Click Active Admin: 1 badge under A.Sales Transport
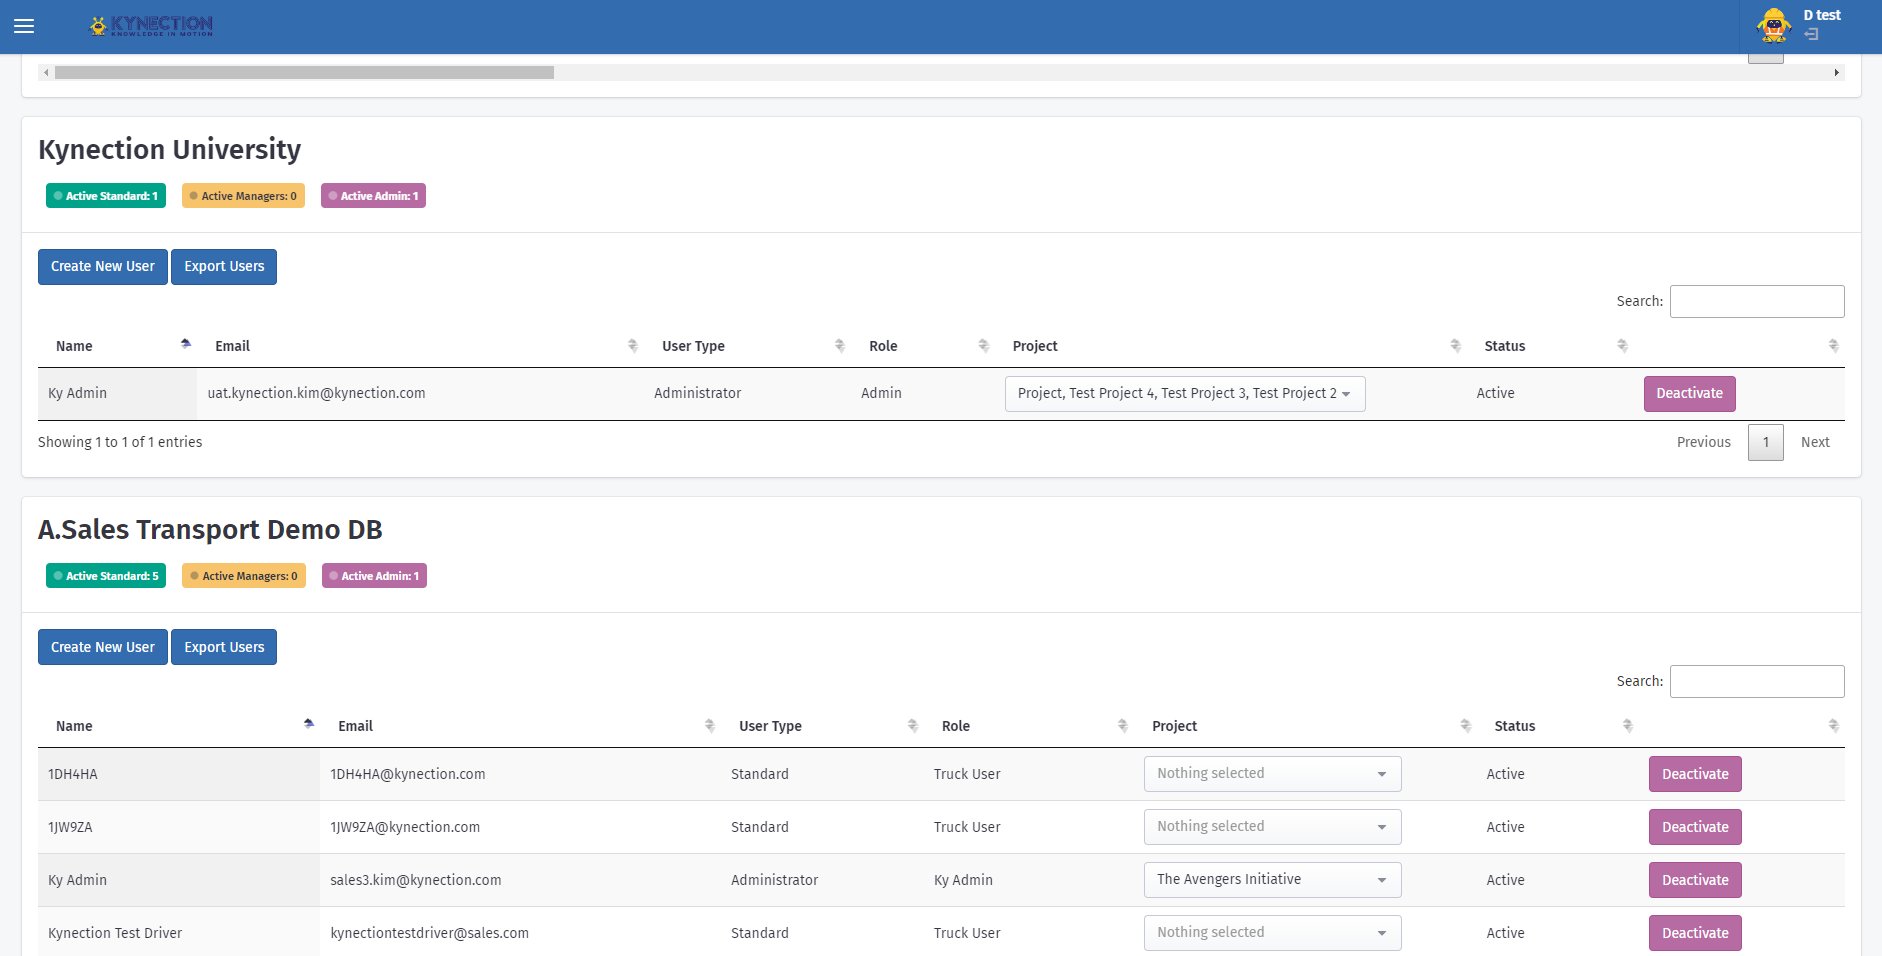 [374, 576]
